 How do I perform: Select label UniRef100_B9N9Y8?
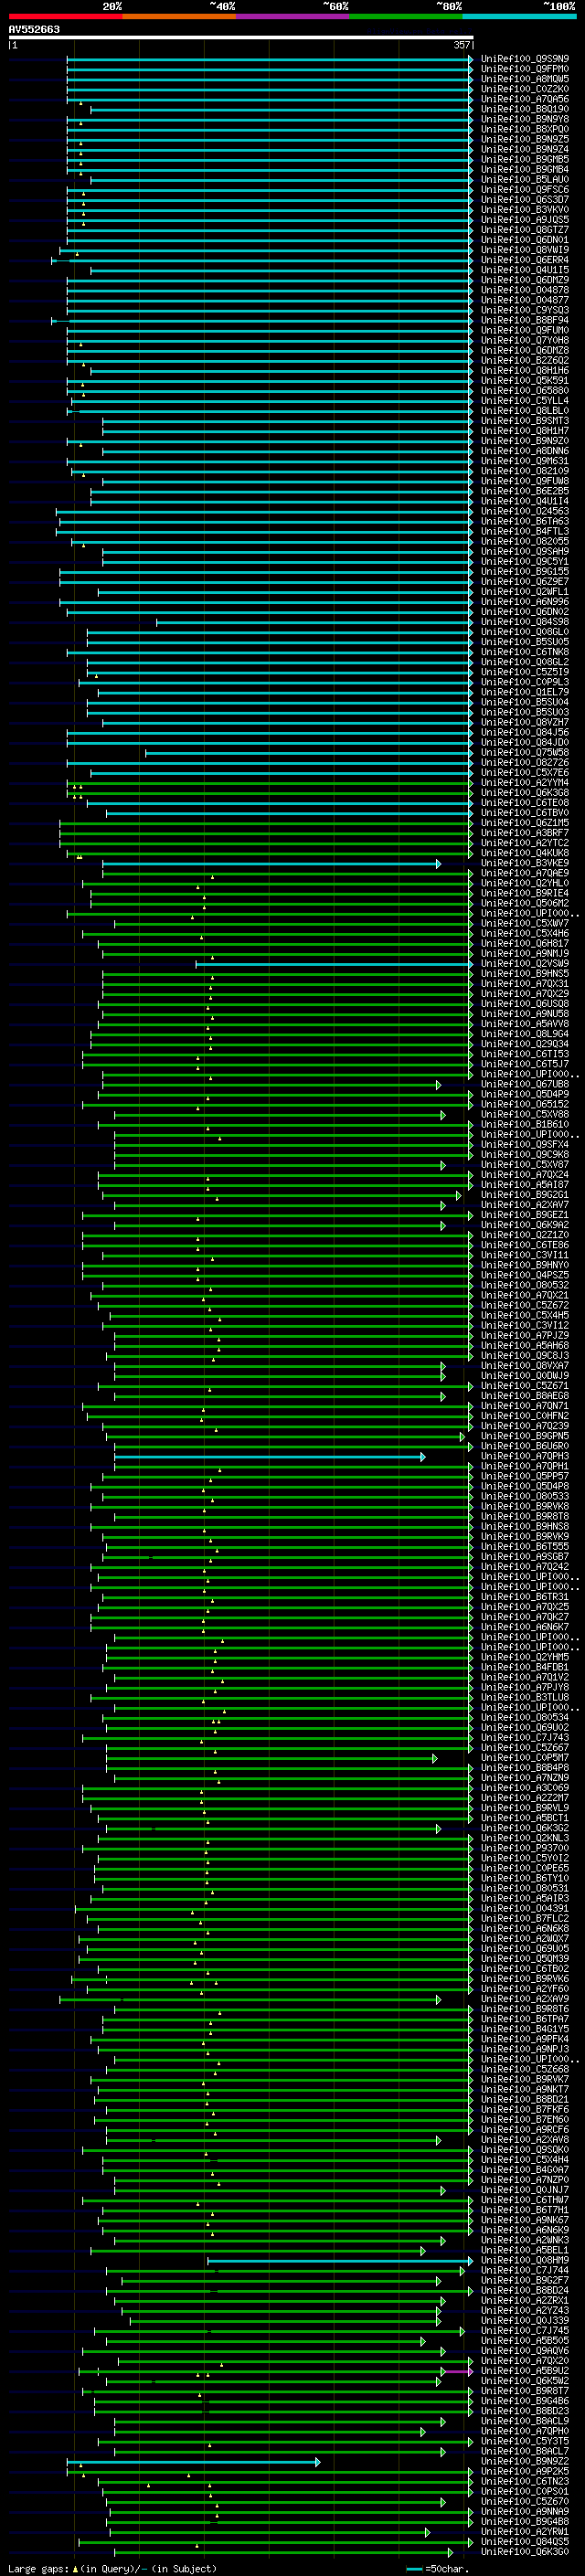point(525,119)
